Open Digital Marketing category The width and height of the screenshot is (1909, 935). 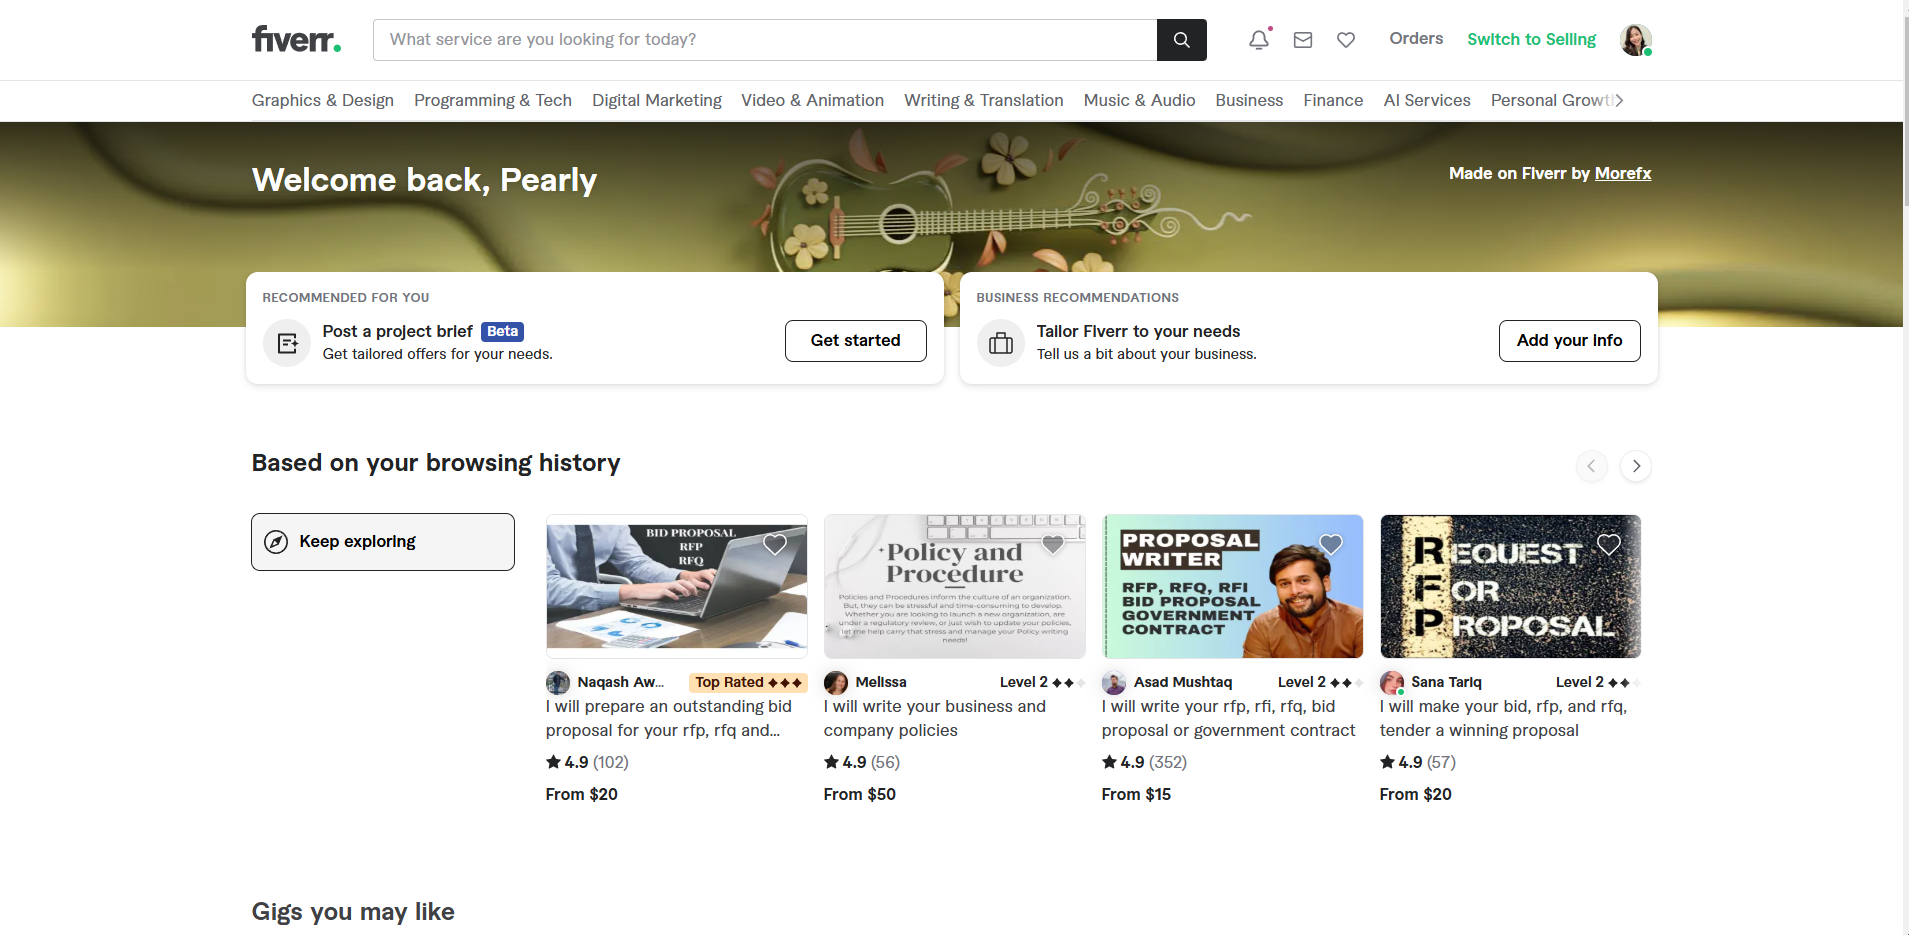click(x=657, y=100)
